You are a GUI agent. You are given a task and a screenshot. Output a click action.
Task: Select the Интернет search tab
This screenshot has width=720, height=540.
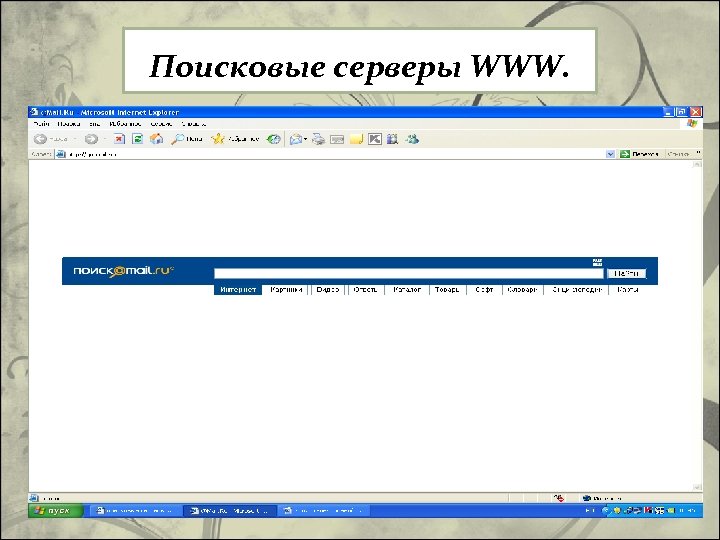tap(238, 290)
